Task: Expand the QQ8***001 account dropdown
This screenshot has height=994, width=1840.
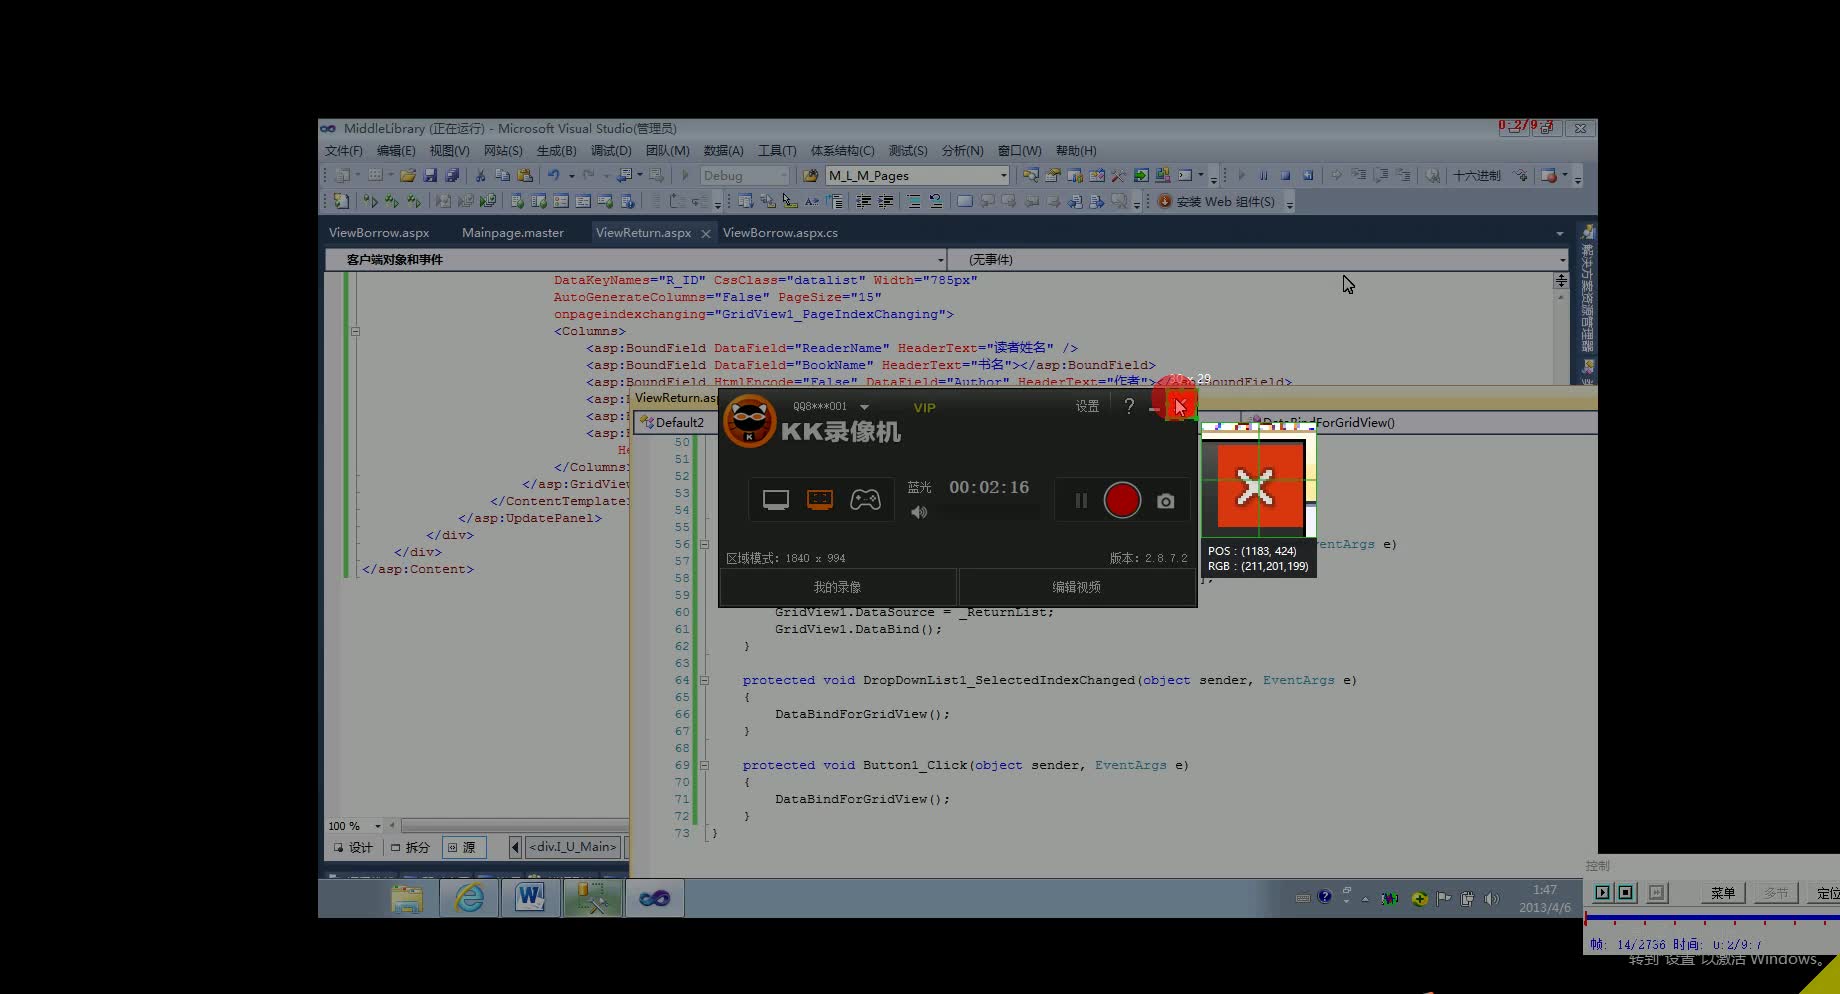Action: [864, 407]
